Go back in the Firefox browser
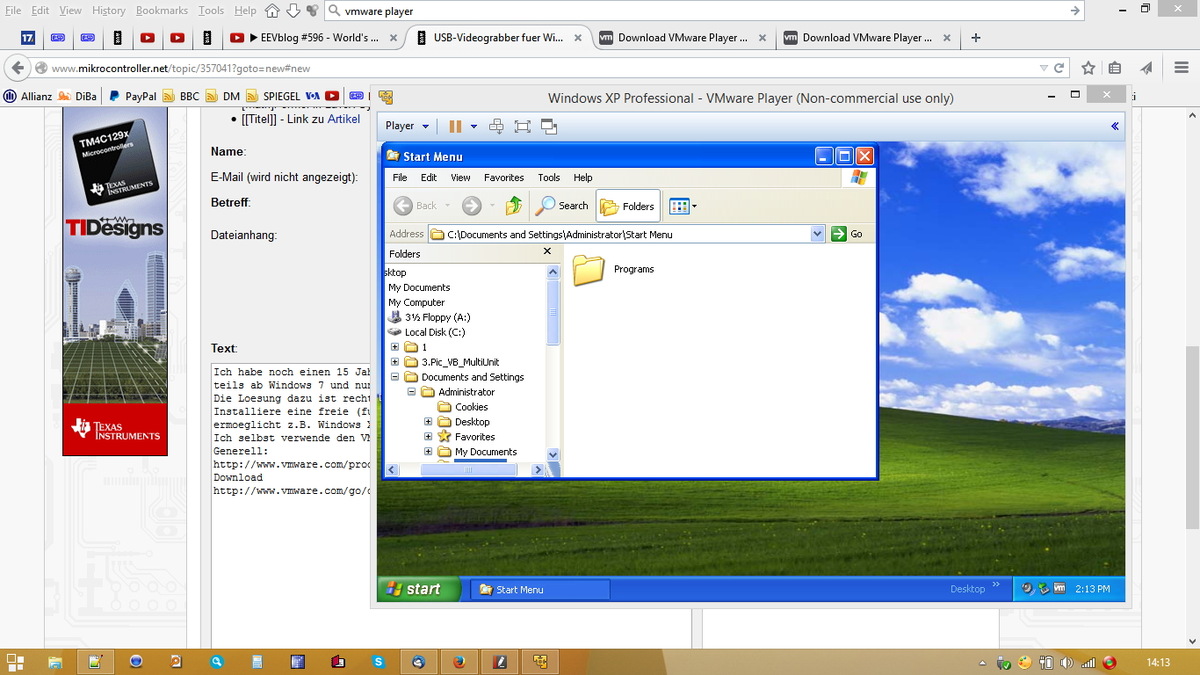 [16, 68]
